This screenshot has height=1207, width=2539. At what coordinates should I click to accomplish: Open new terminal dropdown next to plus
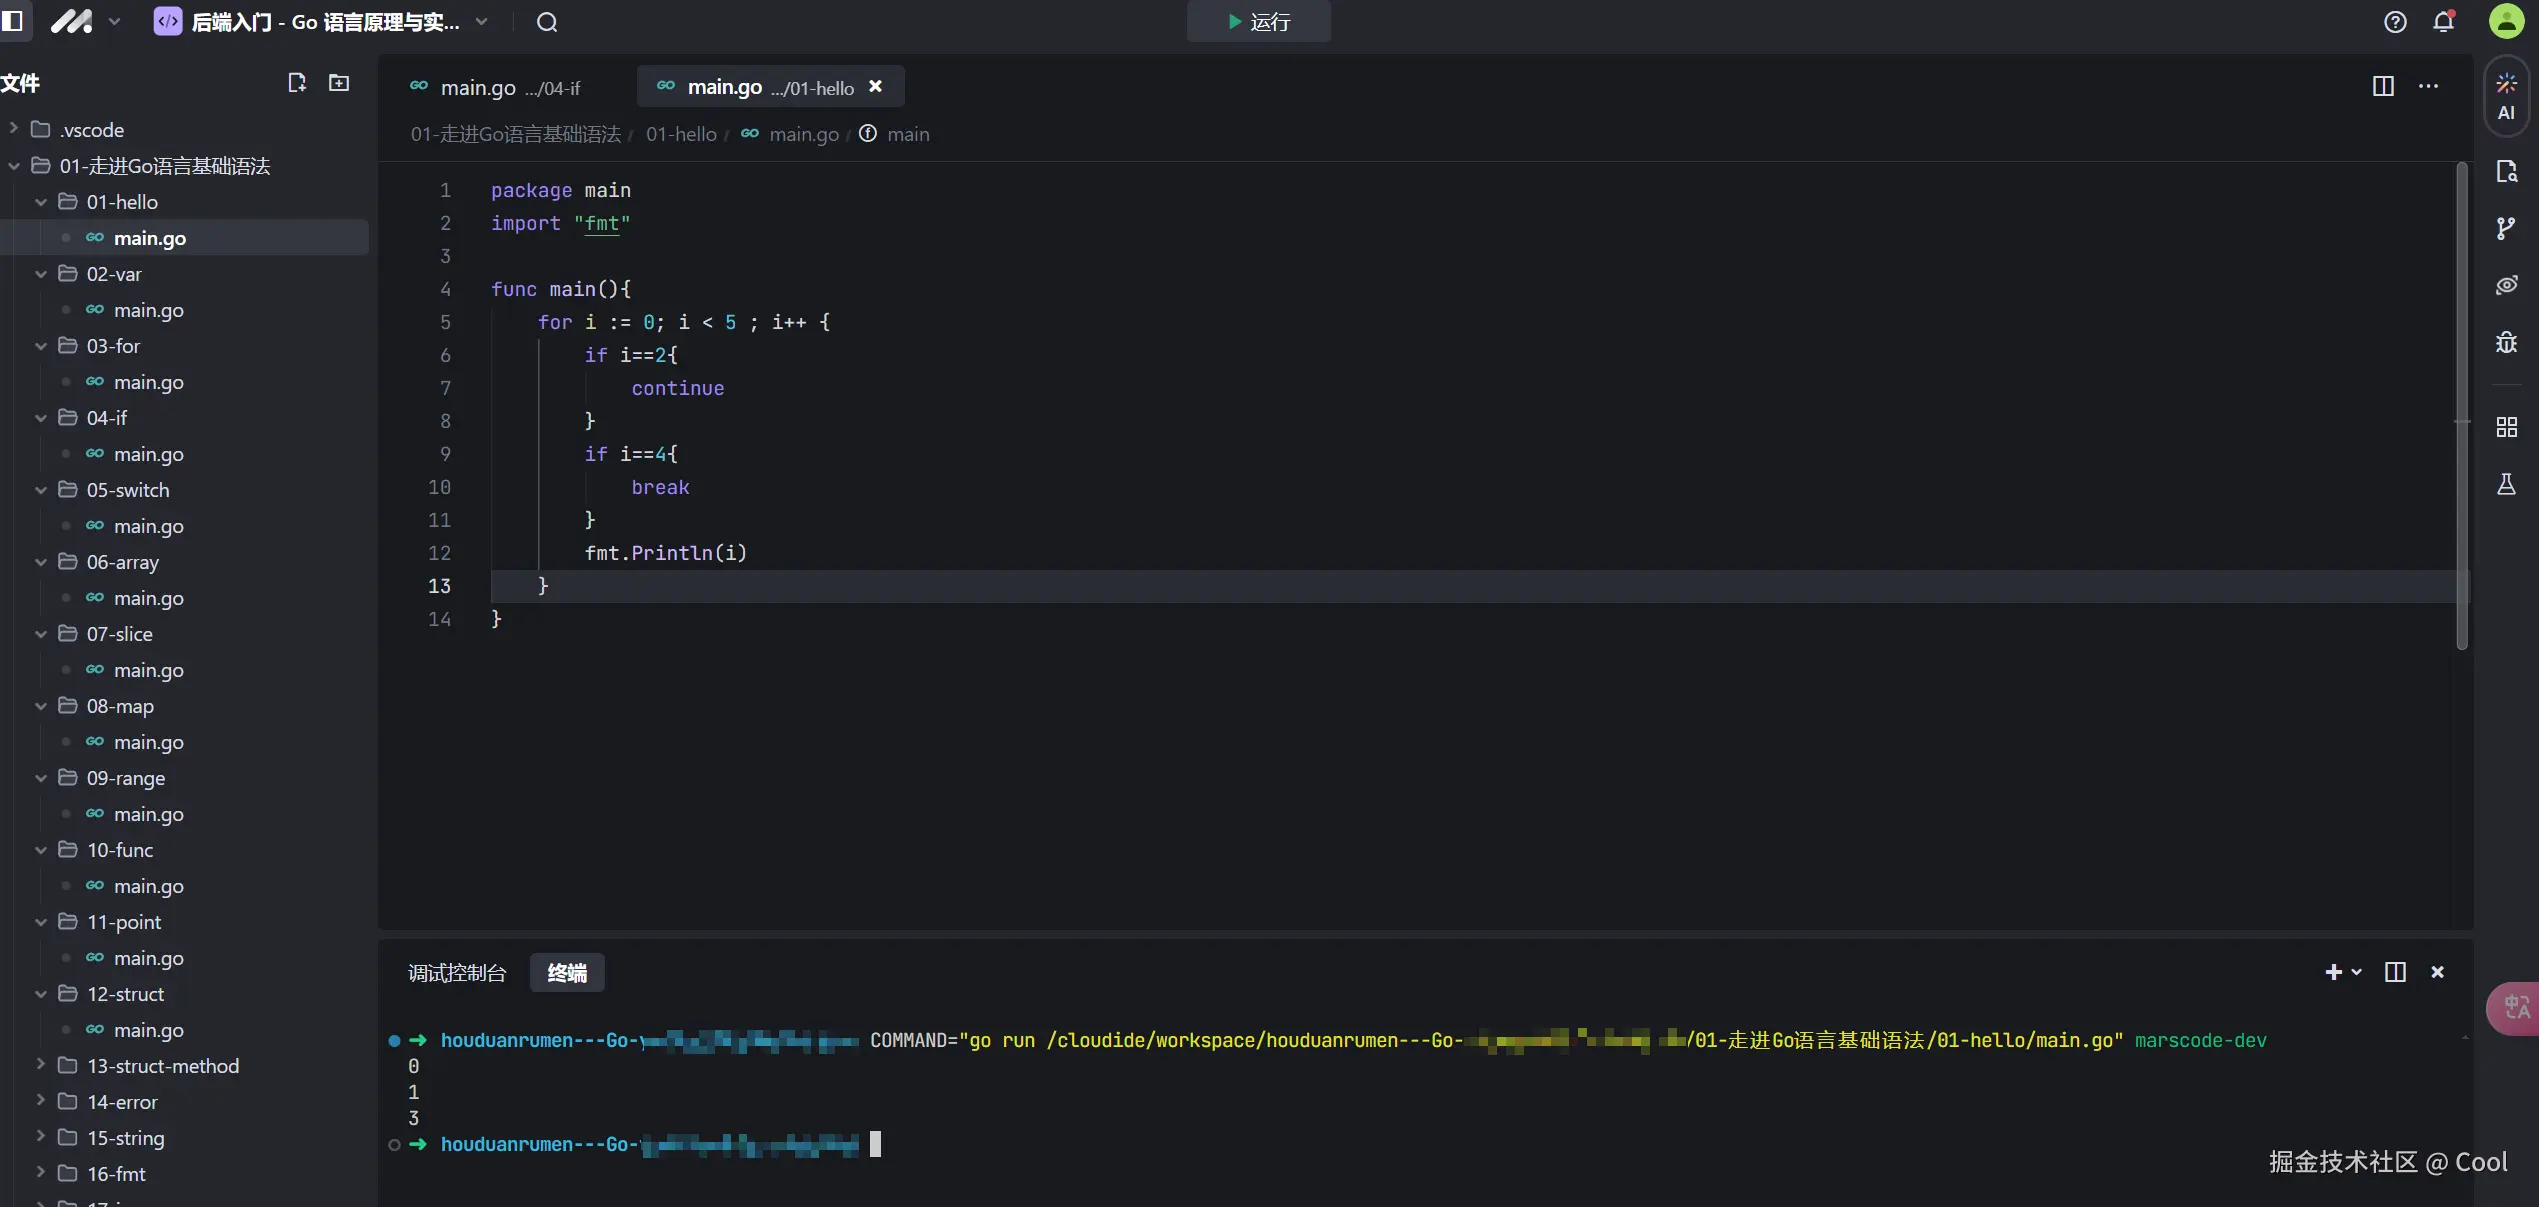[x=2357, y=972]
